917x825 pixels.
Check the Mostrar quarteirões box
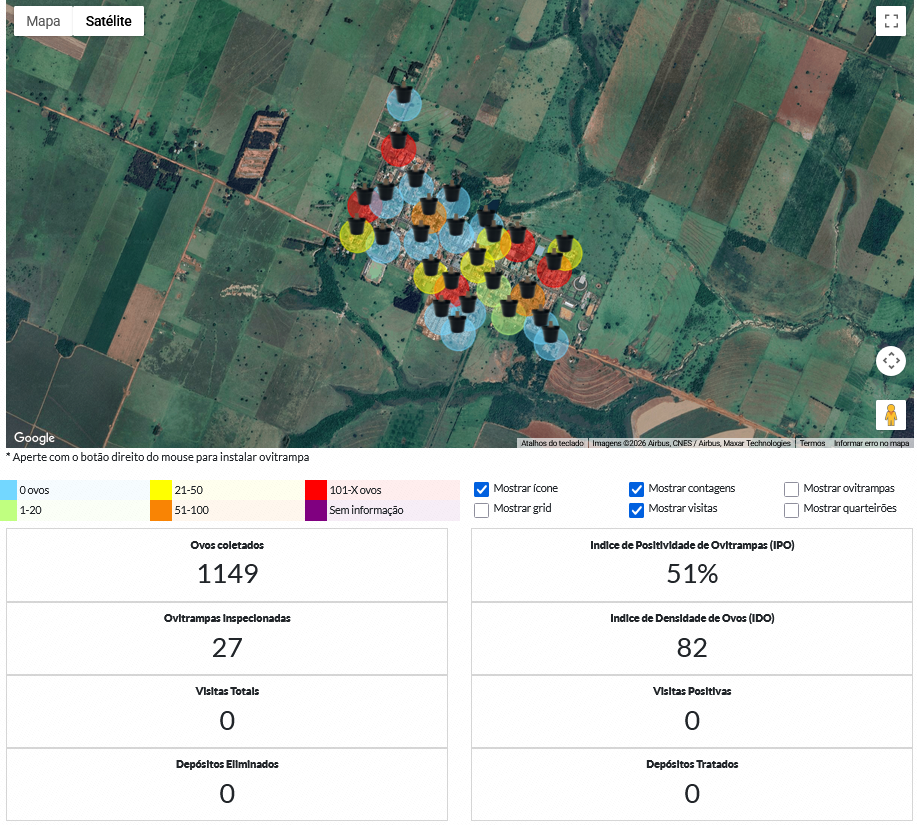click(791, 510)
